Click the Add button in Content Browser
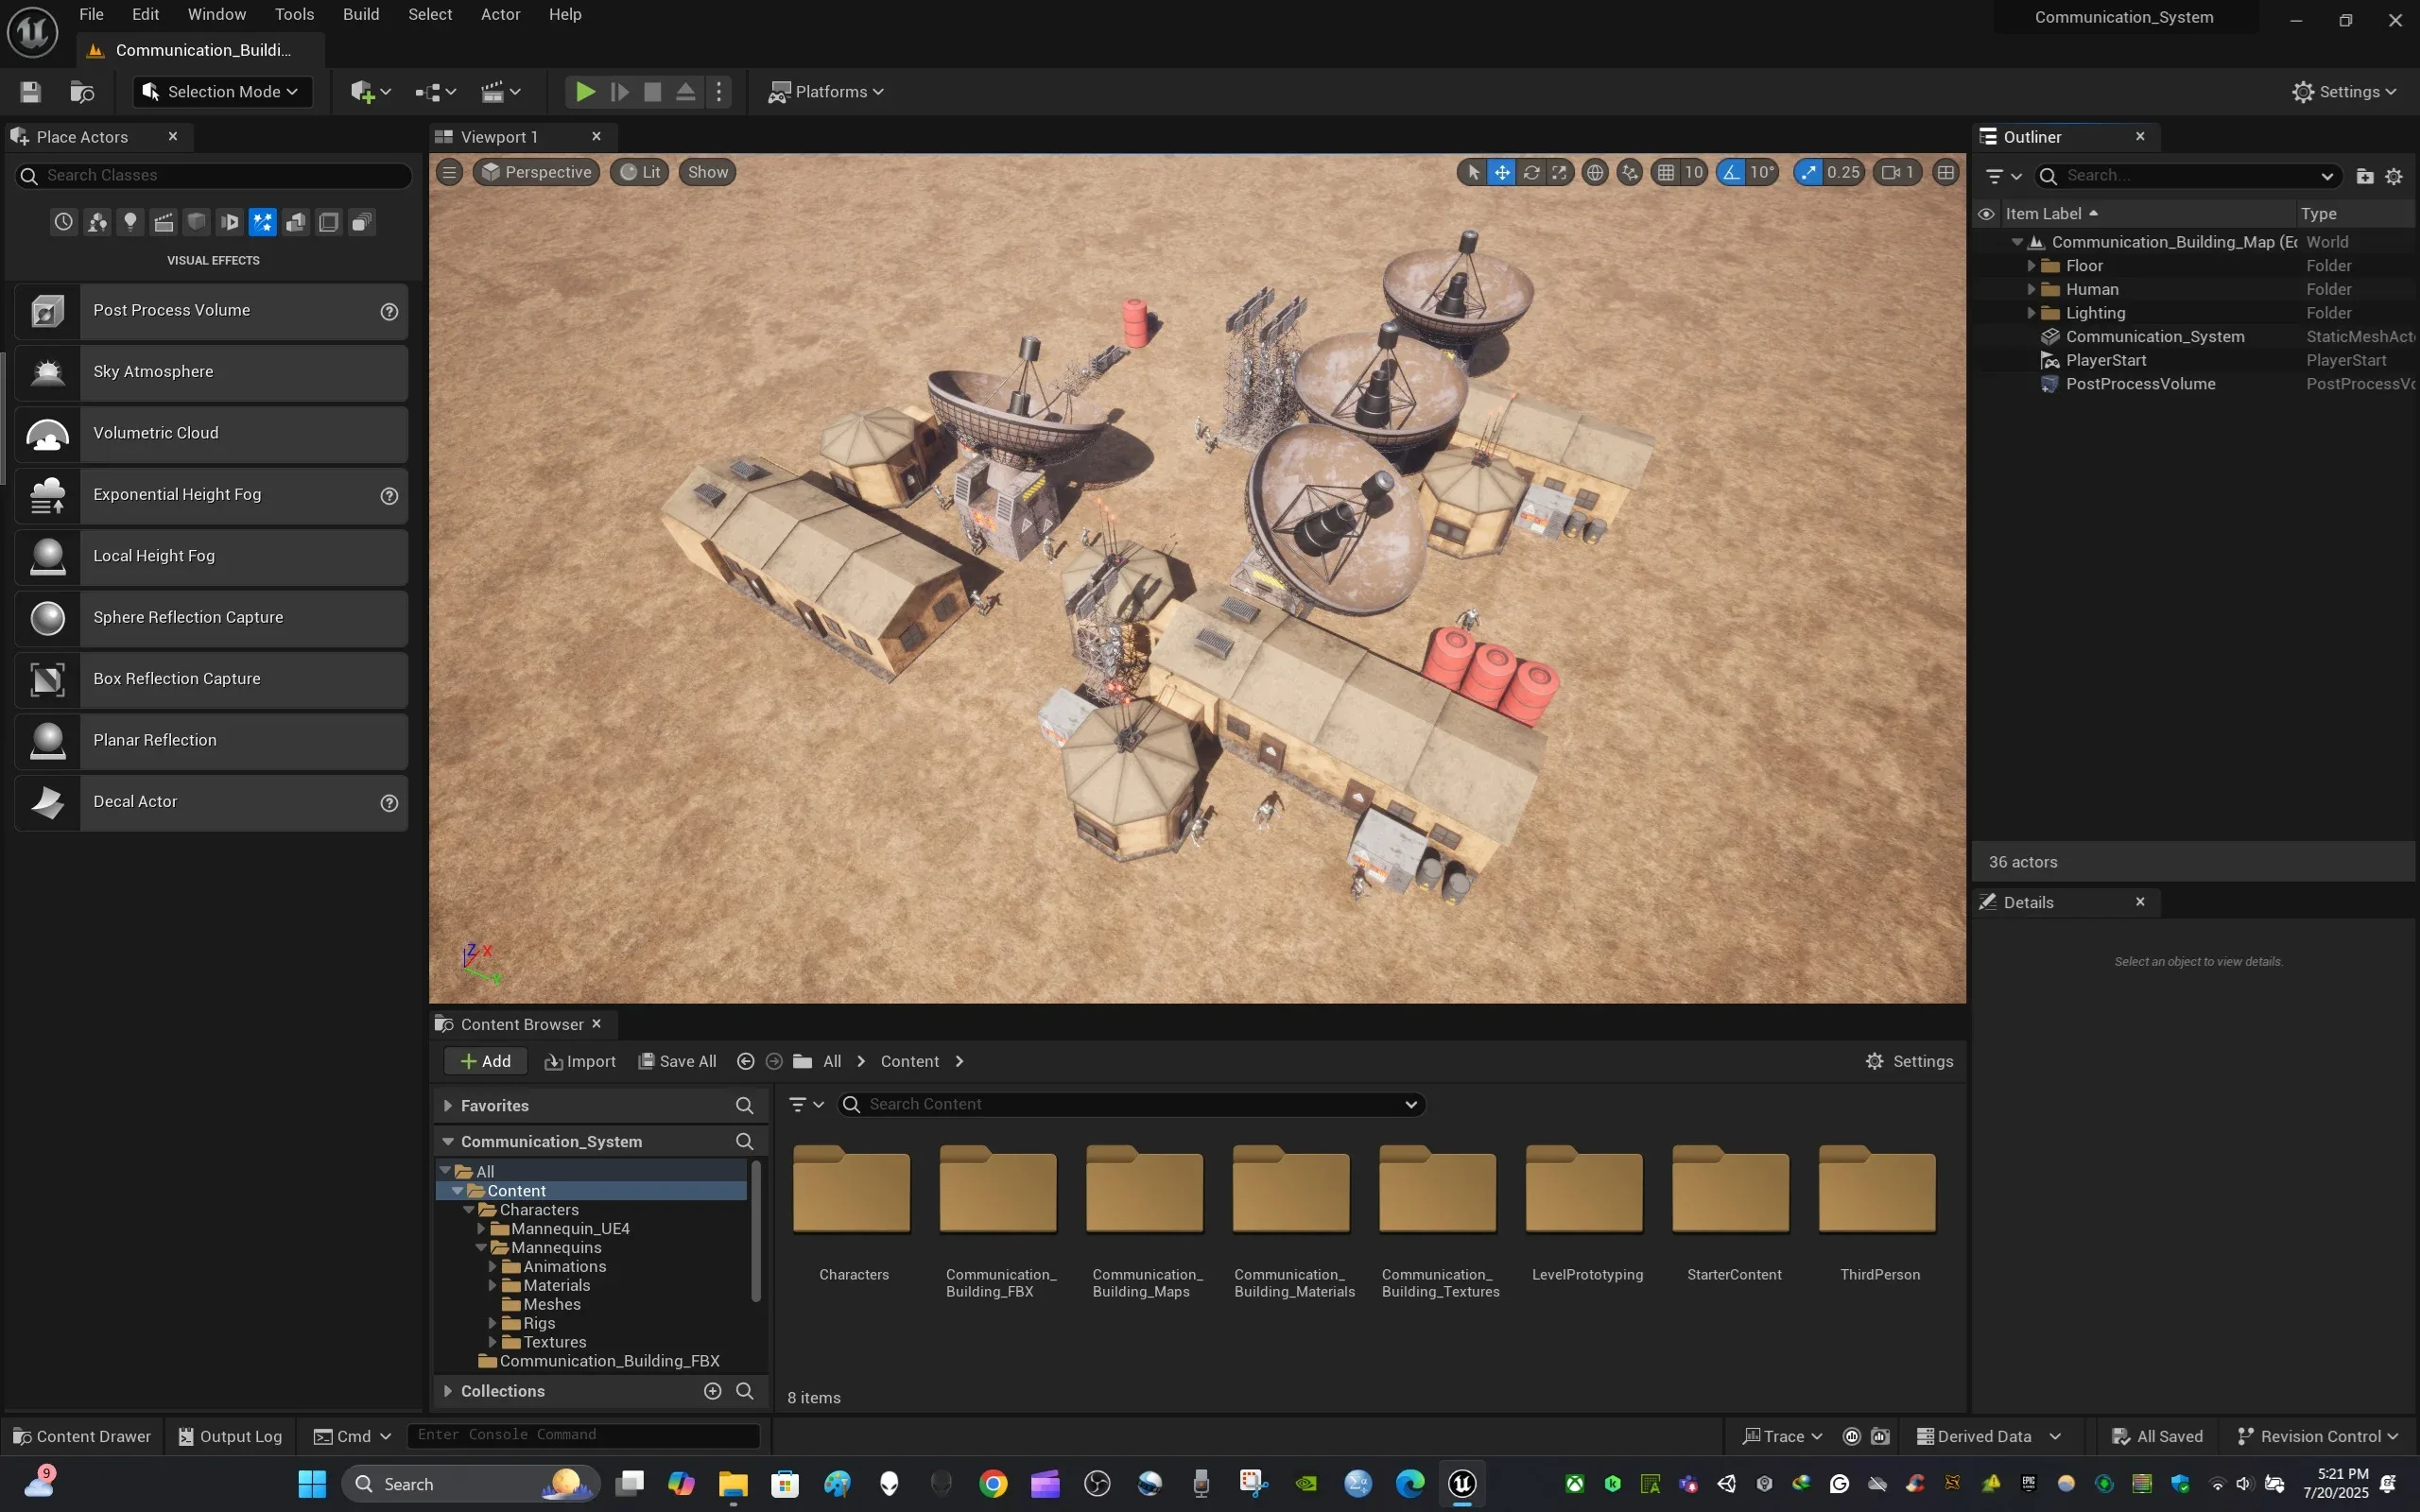Screen dimensions: 2420x1512 point(486,1061)
